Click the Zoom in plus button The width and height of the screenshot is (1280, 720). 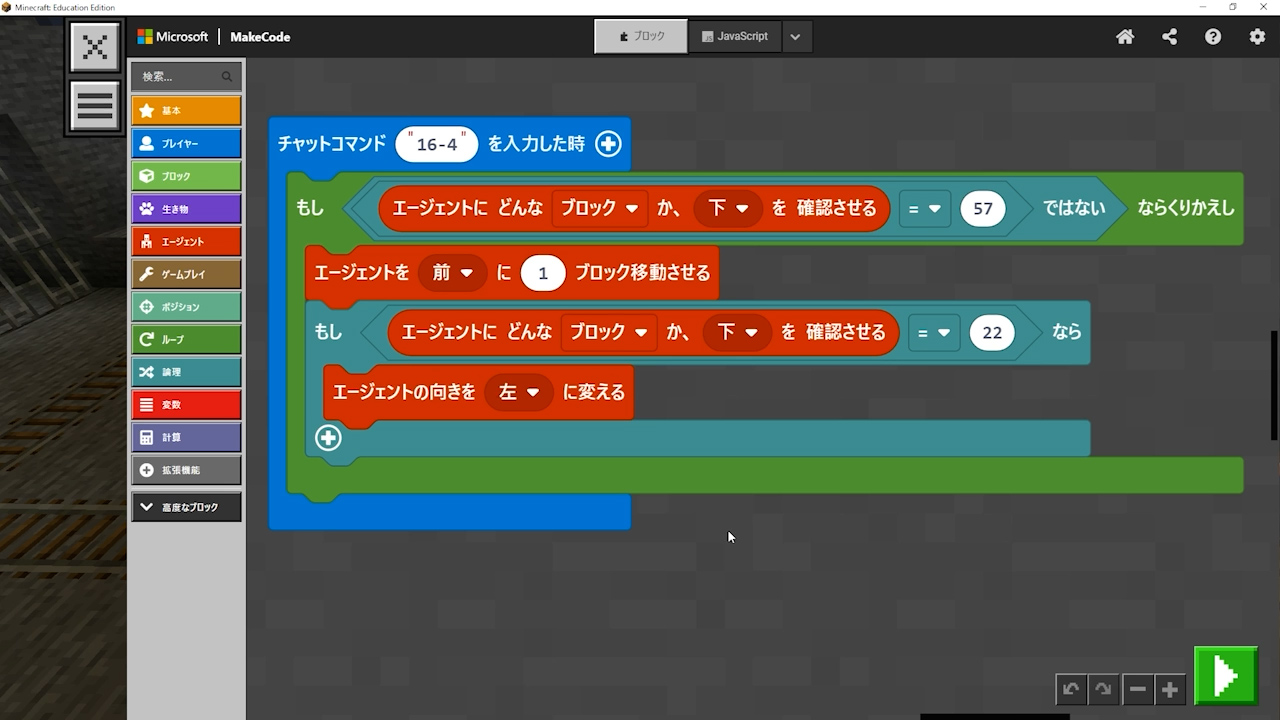pos(1169,689)
